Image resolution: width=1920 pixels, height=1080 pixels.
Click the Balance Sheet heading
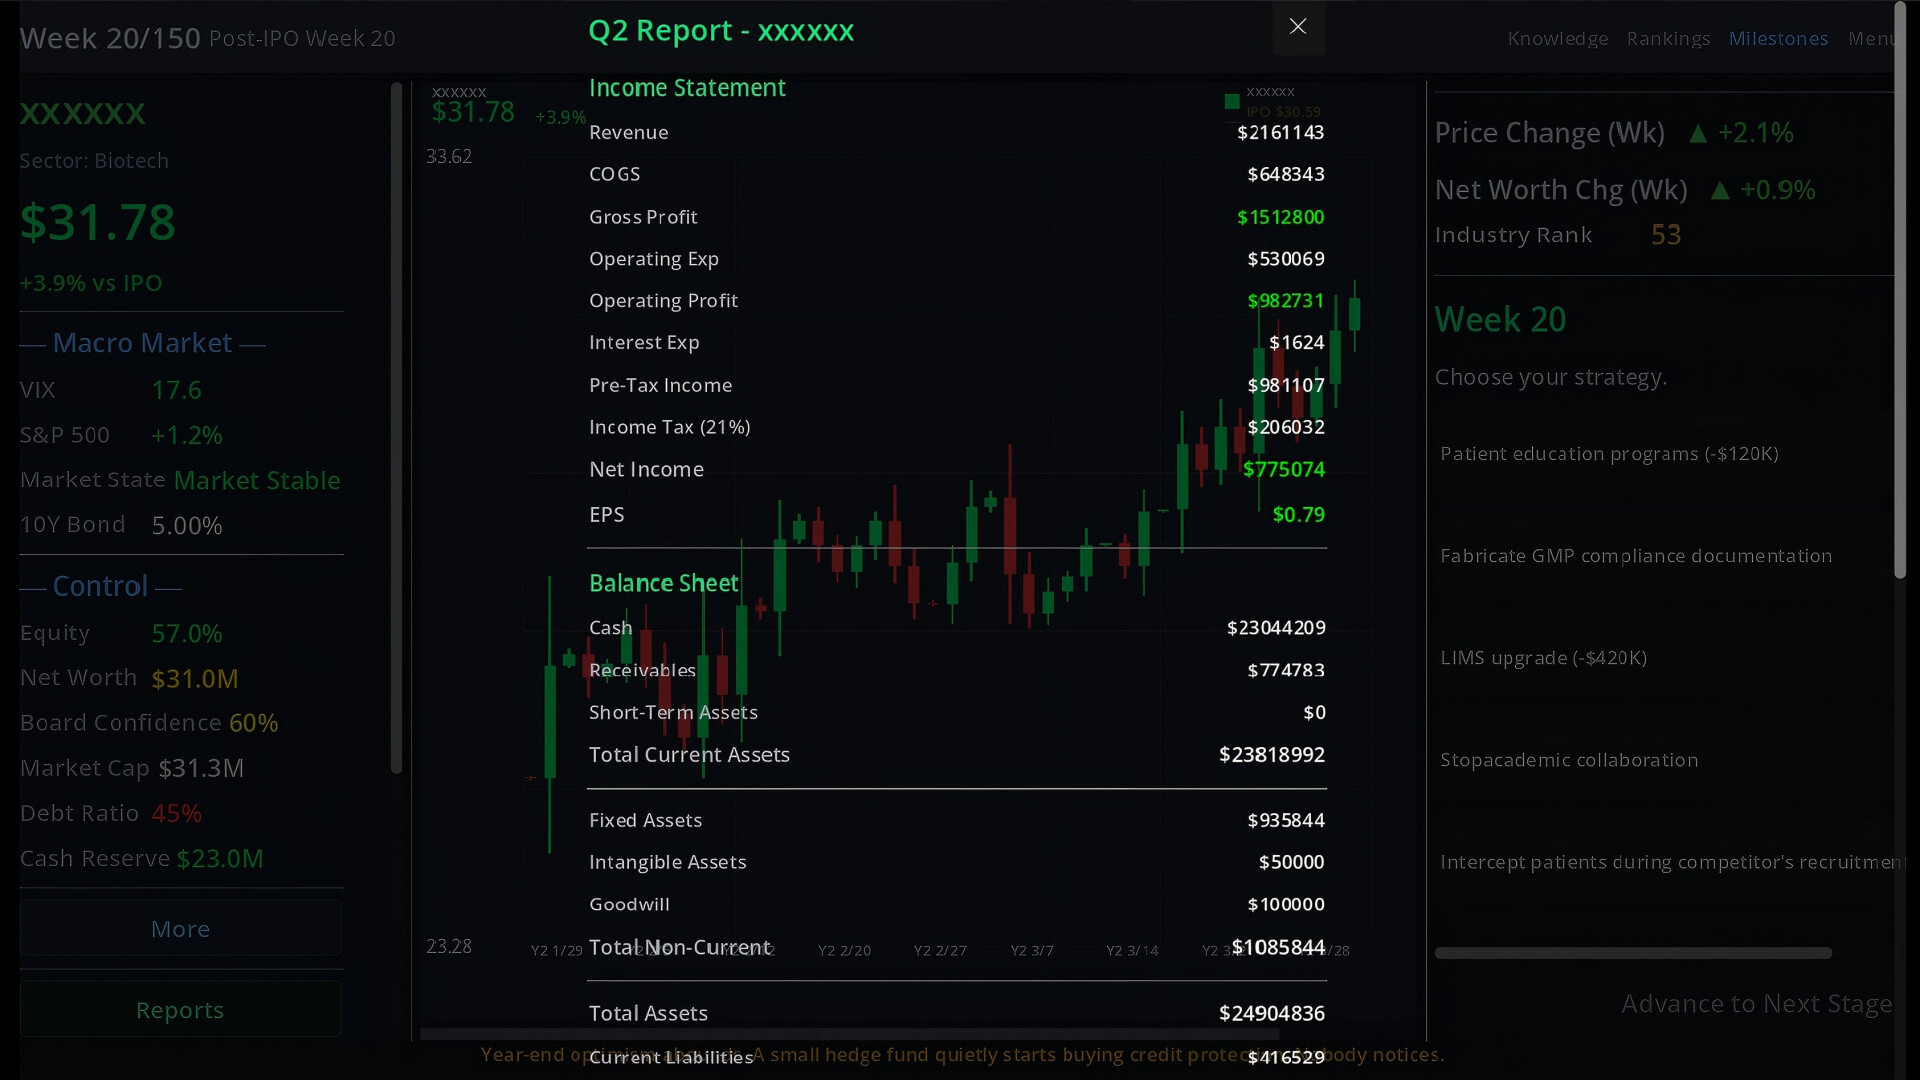664,583
